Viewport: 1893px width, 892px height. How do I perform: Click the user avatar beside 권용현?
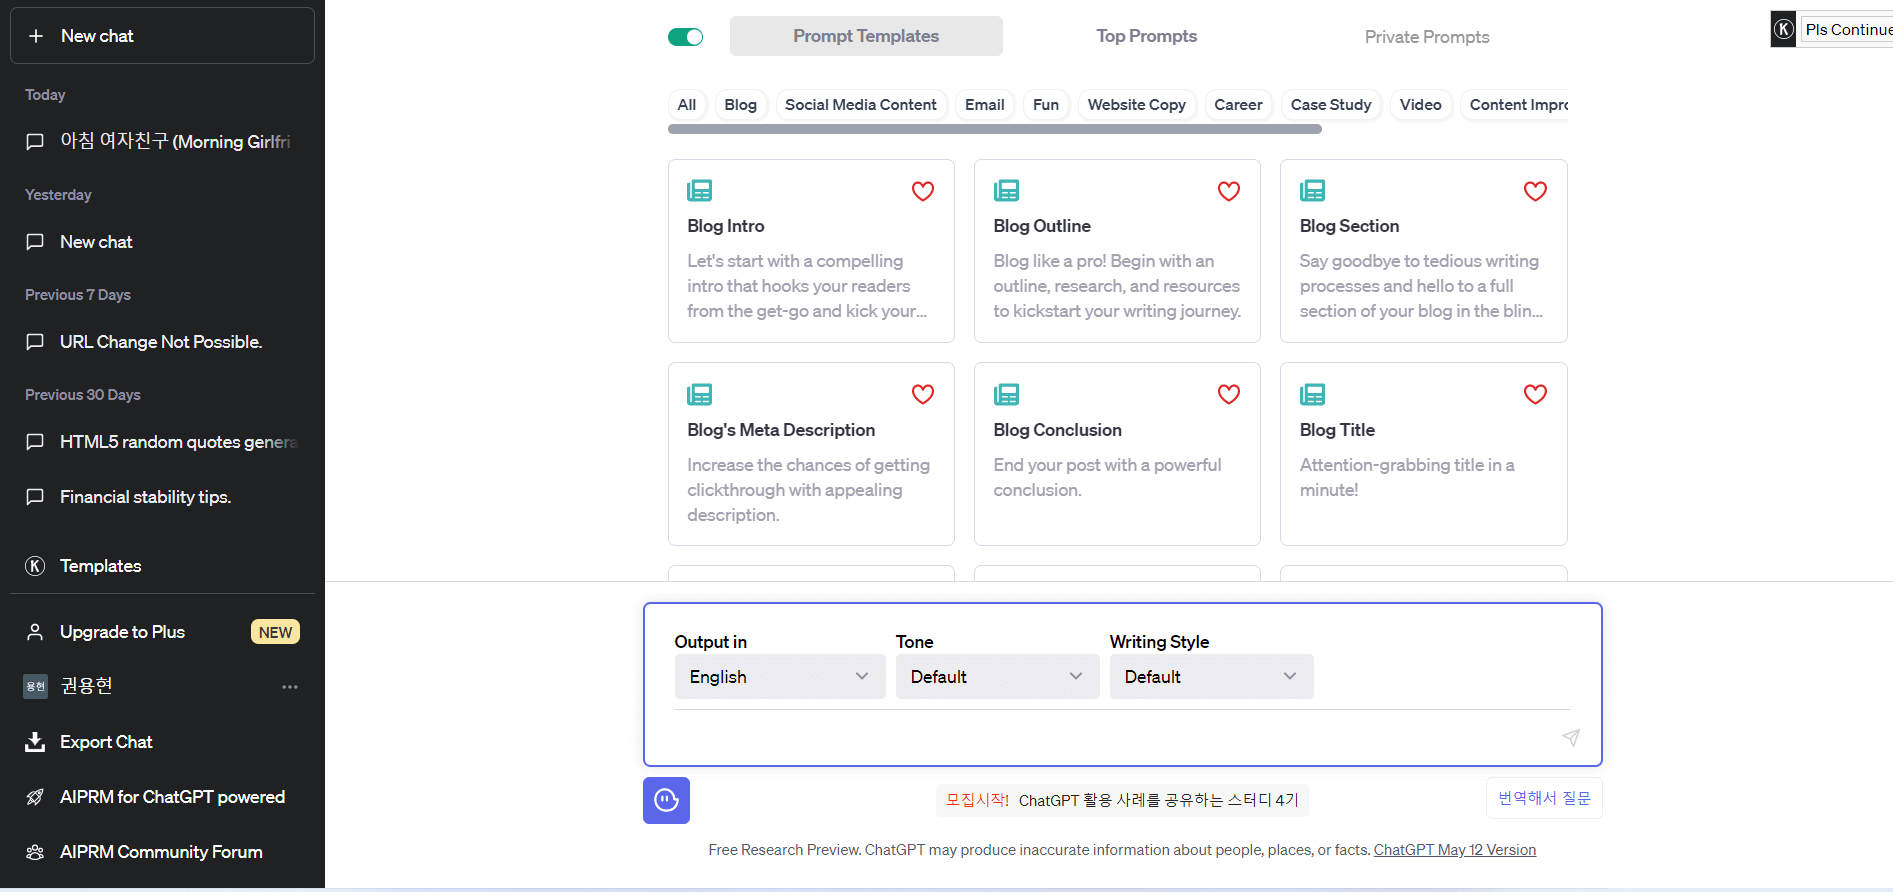(x=35, y=686)
